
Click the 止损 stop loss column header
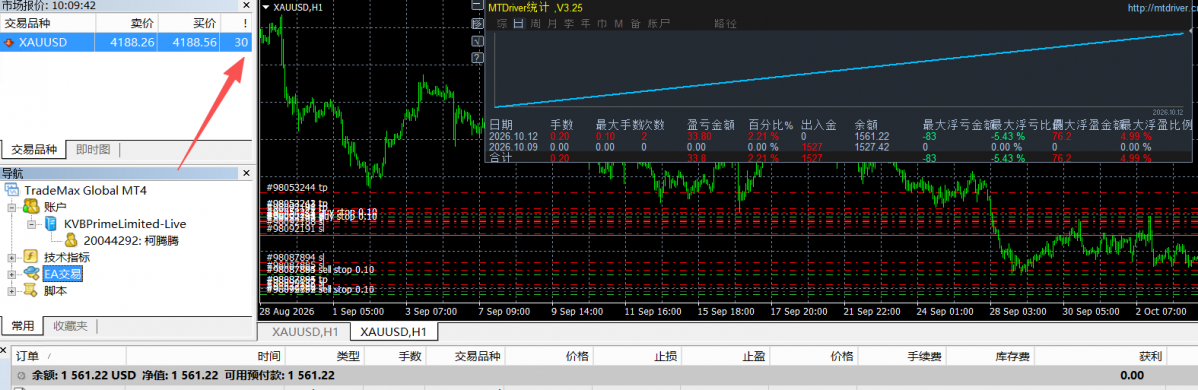(x=636, y=356)
